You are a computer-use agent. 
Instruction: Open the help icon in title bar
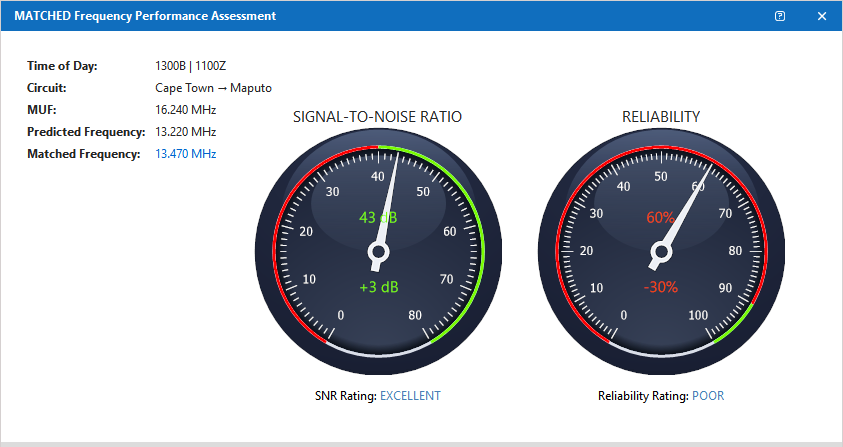click(780, 16)
